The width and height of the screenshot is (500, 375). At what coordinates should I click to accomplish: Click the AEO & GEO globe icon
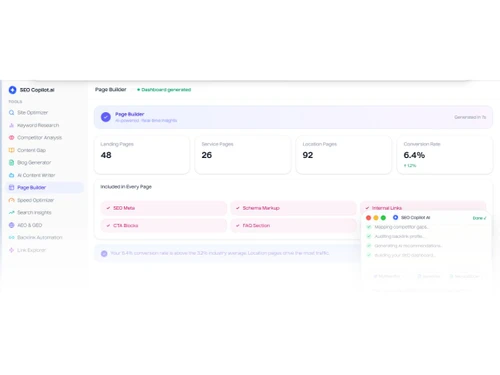tap(11, 225)
